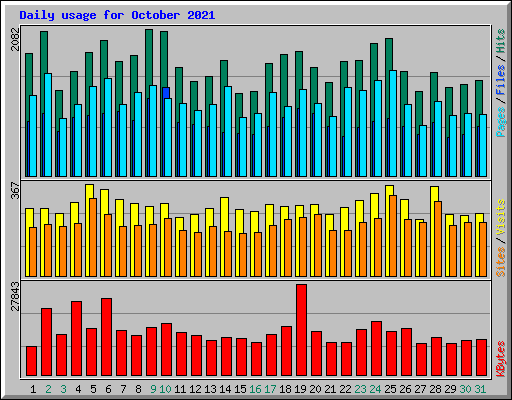Image resolution: width=512 pixels, height=400 pixels.
Task: Click the red KBytes bar for day 2
Action: [46, 342]
